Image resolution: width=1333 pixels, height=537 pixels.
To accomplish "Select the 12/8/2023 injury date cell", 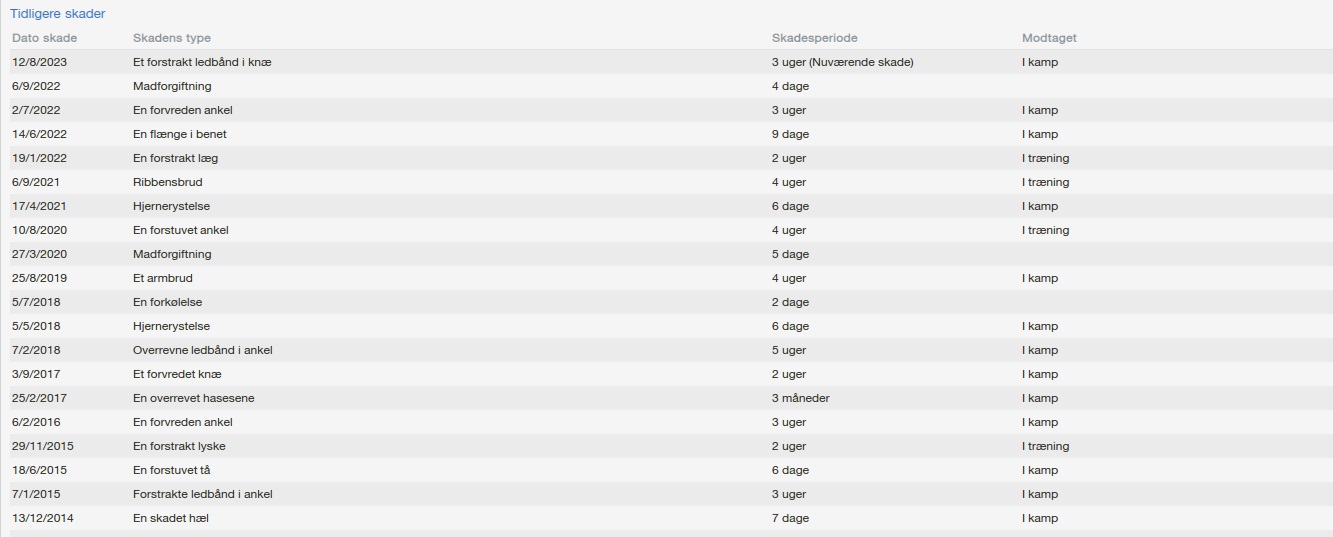I will pos(39,62).
